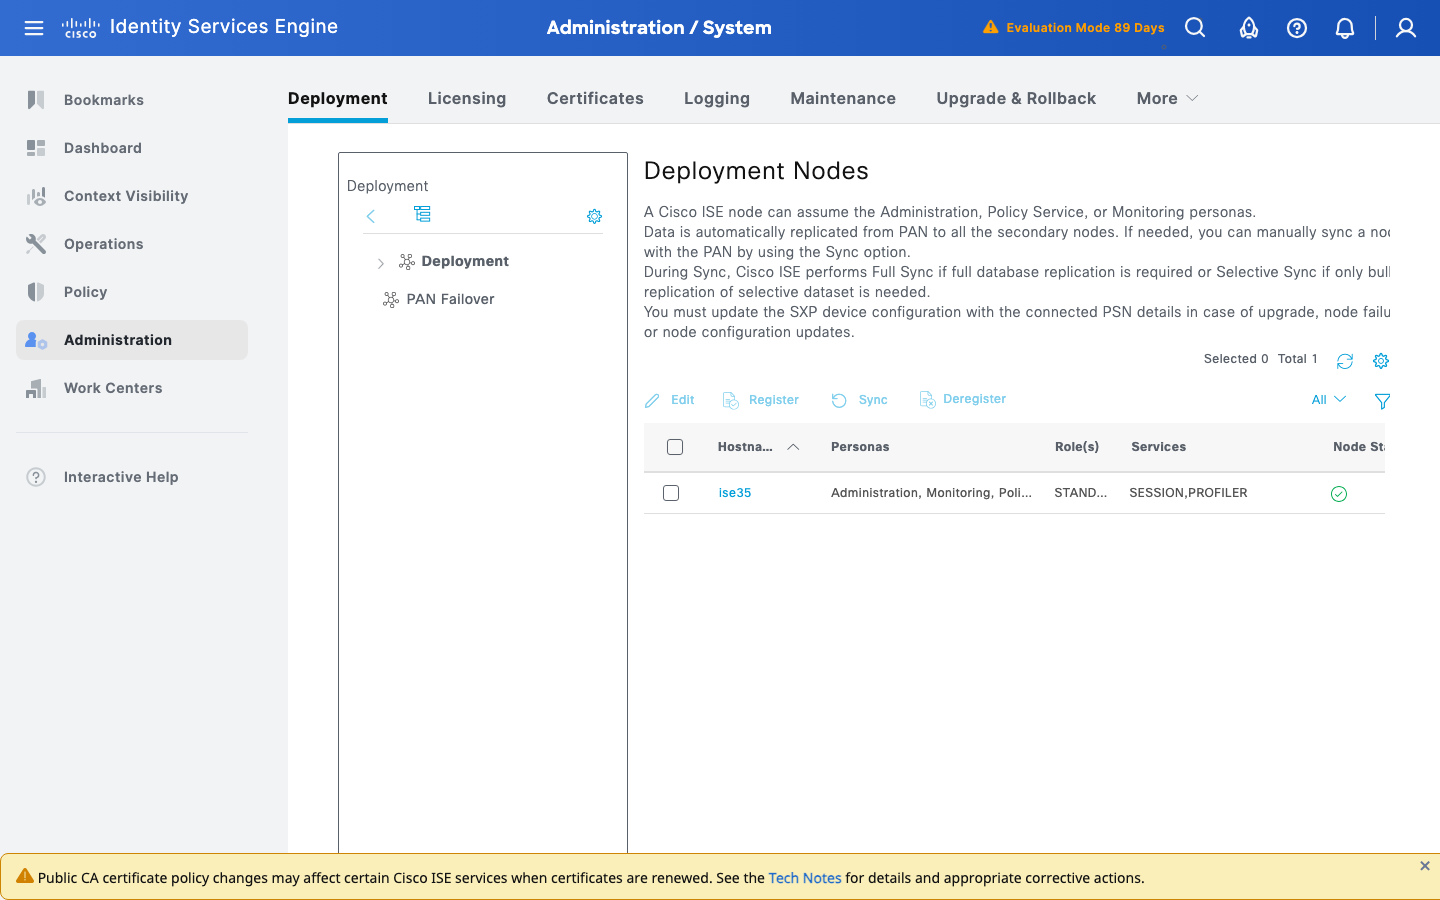This screenshot has width=1440, height=900.
Task: Switch to the Licensing tab
Action: coord(467,98)
